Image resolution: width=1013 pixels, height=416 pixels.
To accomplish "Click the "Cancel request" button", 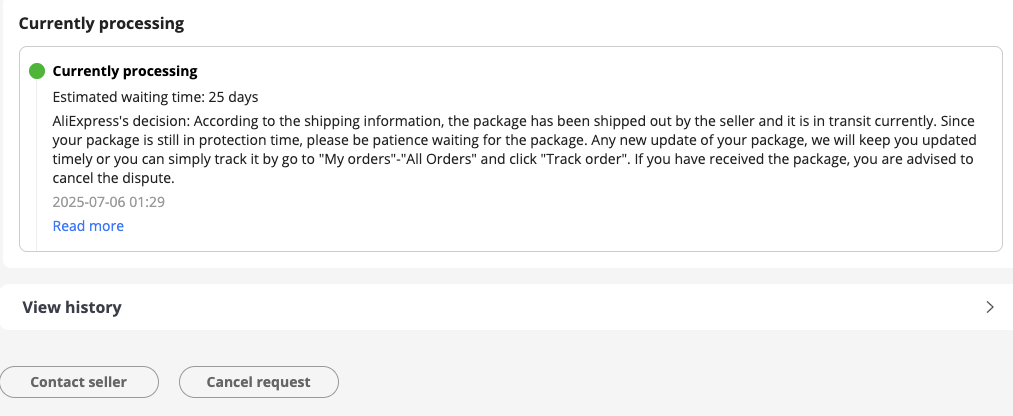I will click(258, 382).
